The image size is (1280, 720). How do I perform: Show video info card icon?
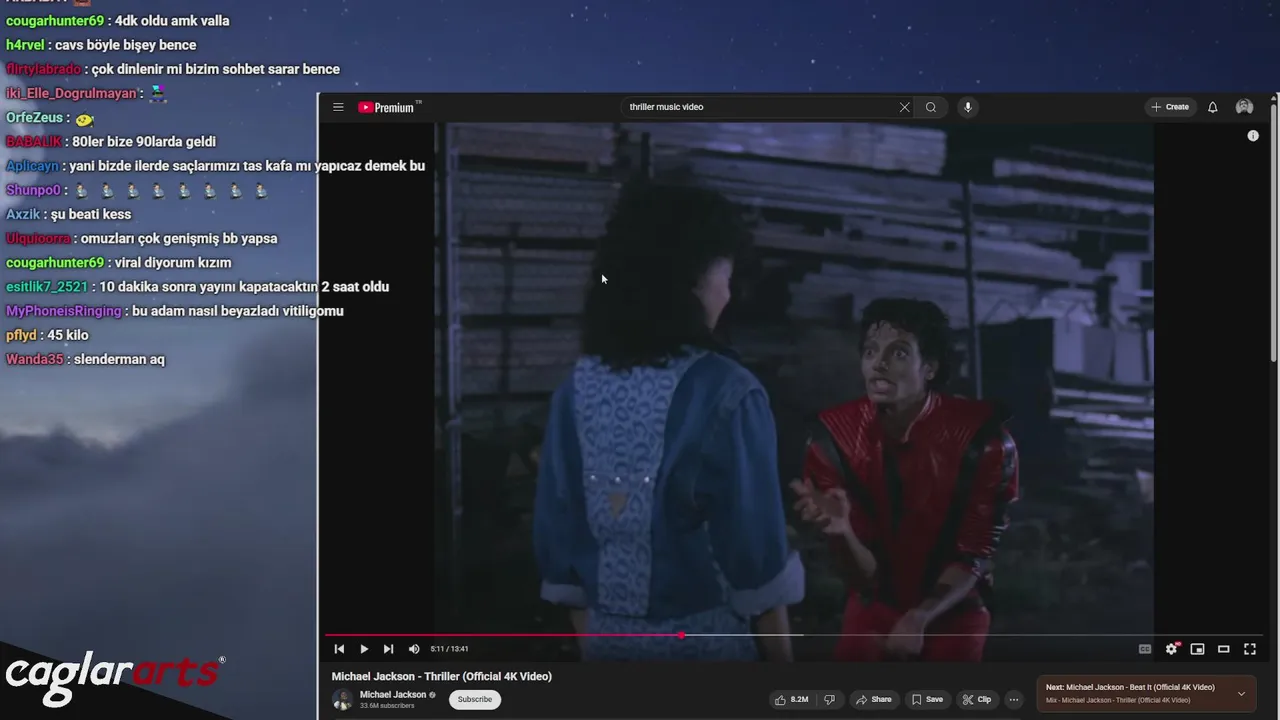(1253, 135)
